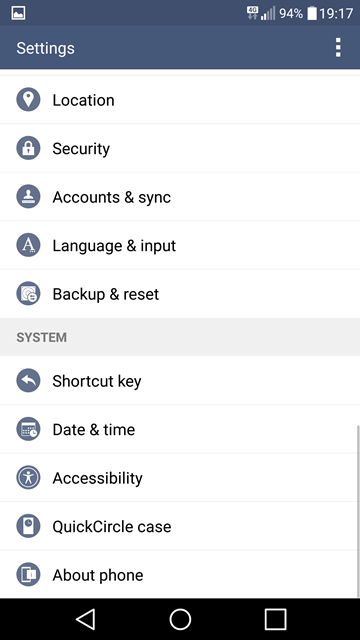Tap the image notification icon in status bar
The height and width of the screenshot is (640, 360).
pos(18,13)
